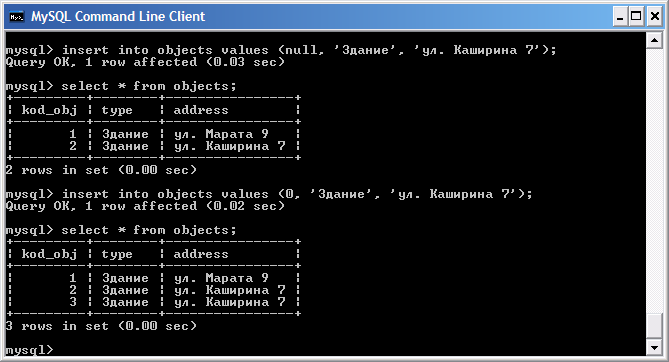The height and width of the screenshot is (362, 669).
Task: Minimize the MySQL Command Line Client window
Action: pos(620,17)
